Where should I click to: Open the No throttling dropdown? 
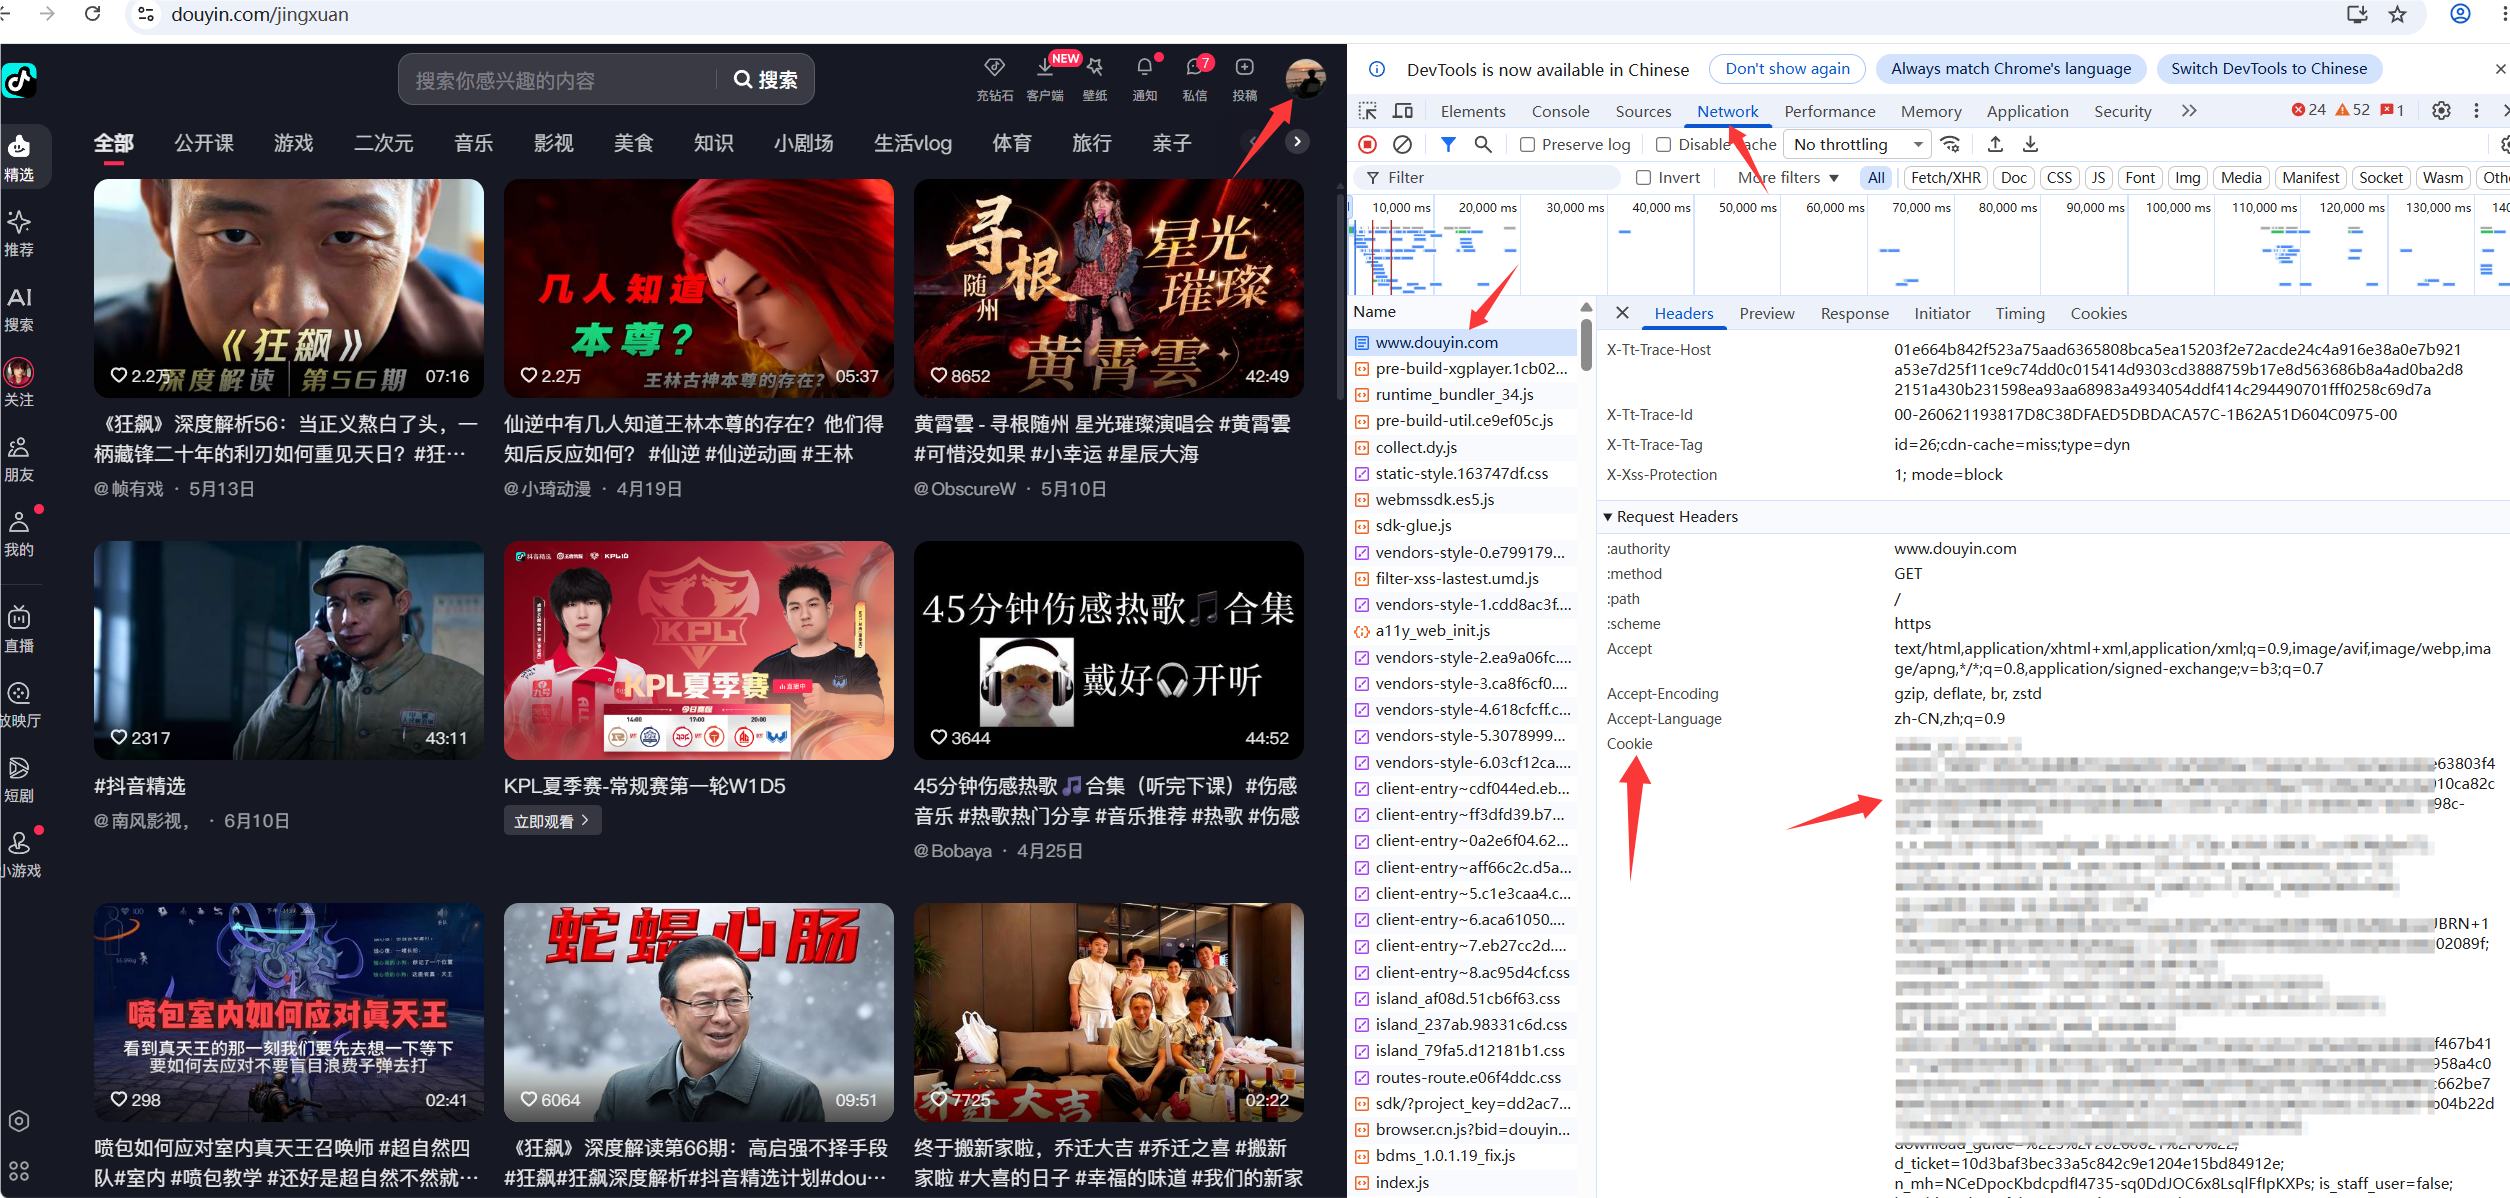(x=1858, y=145)
